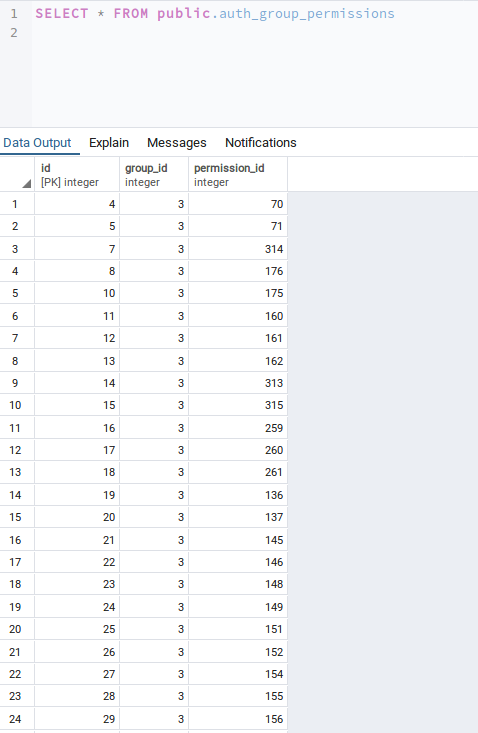Click permission_id cell with value 151

238,629
